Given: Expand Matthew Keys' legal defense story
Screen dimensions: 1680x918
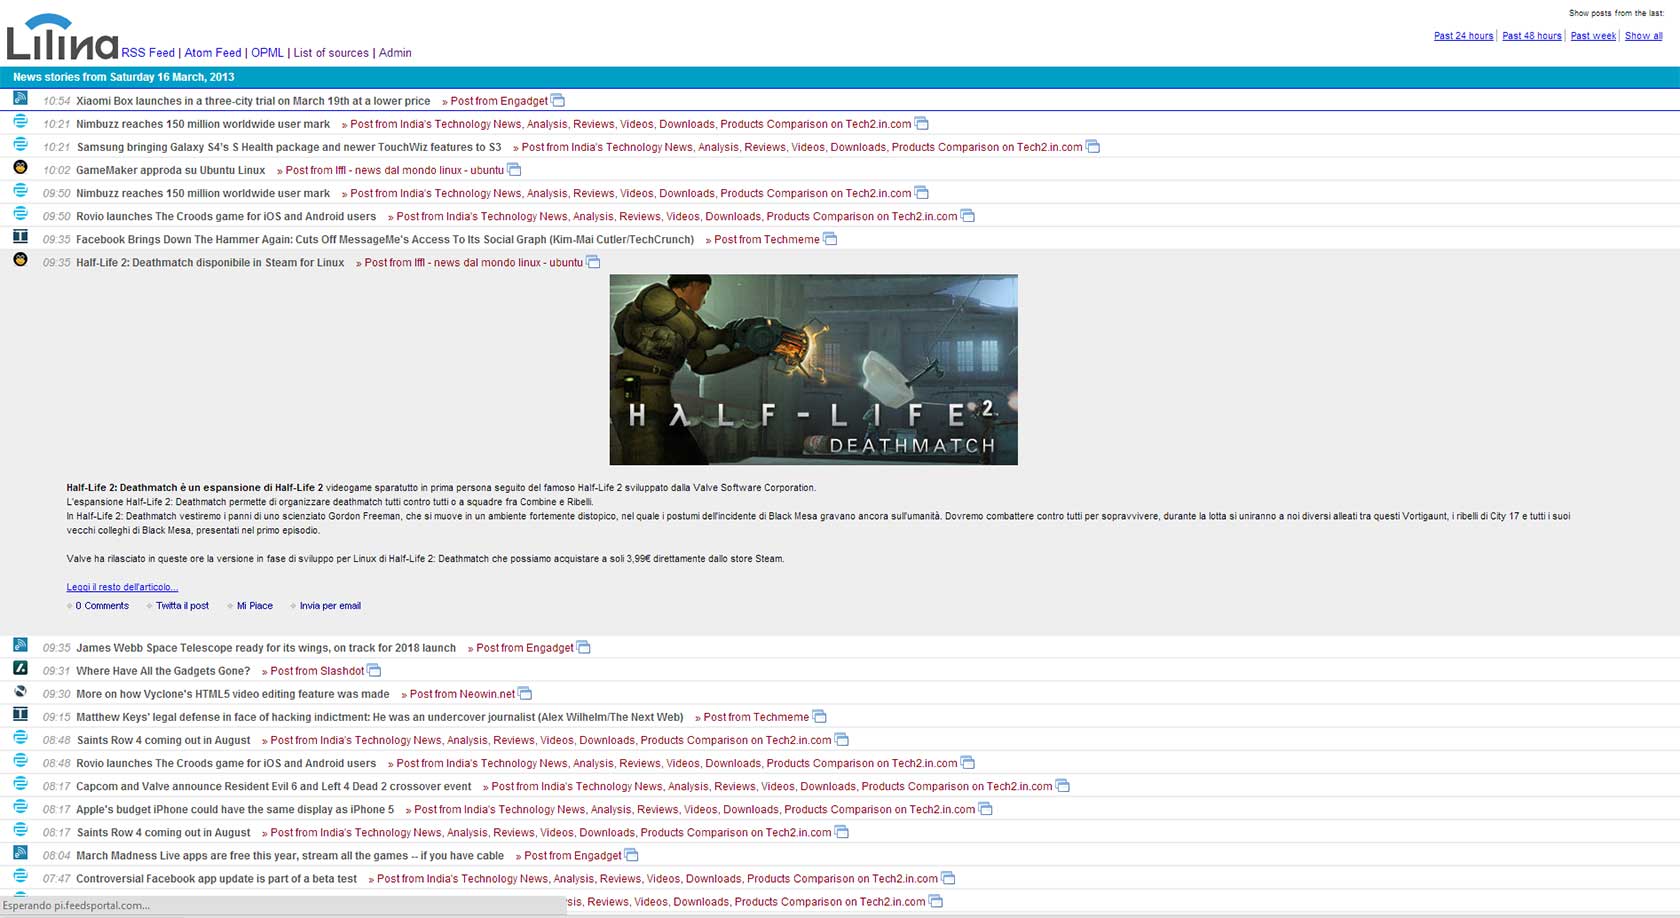Looking at the screenshot, I should tap(380, 717).
